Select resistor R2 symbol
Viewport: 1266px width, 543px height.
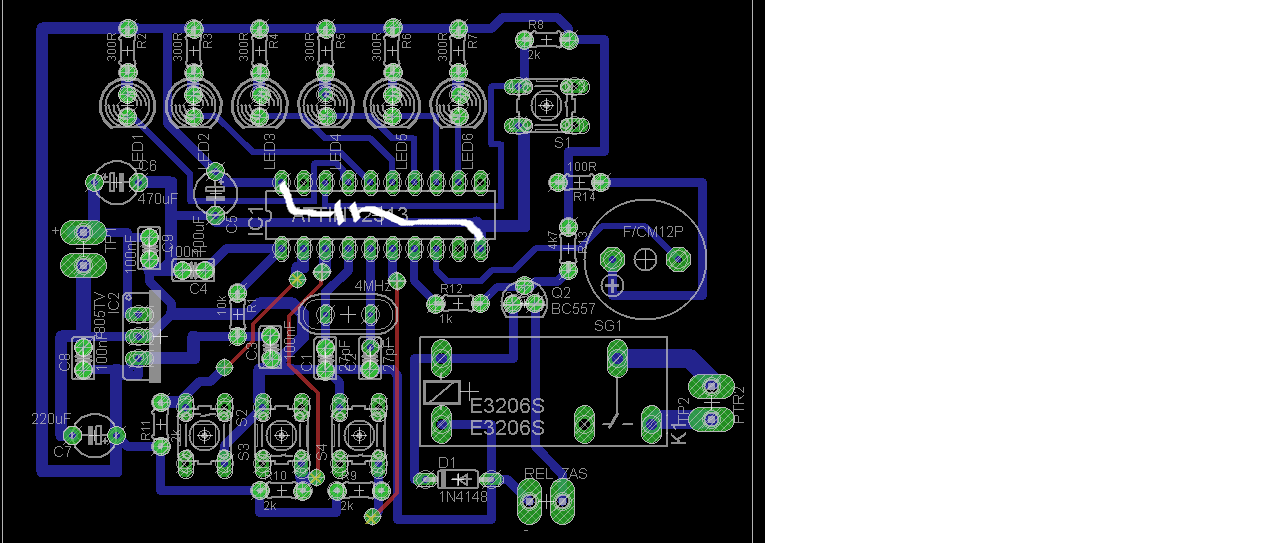click(127, 49)
